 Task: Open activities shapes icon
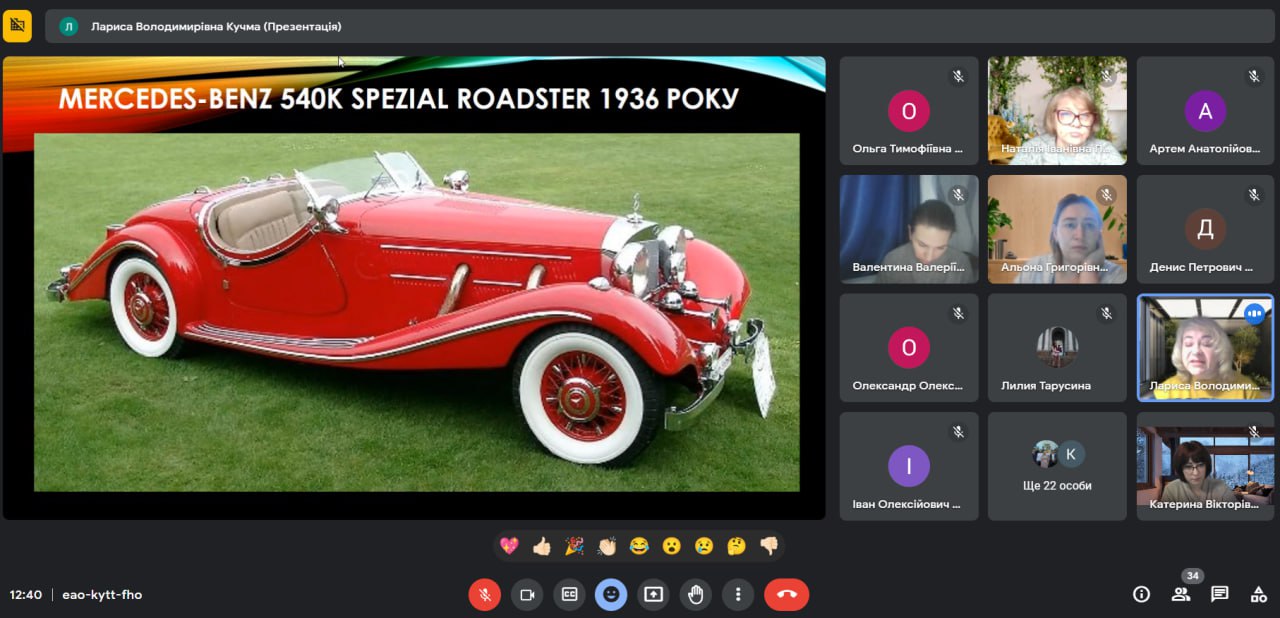(x=1258, y=594)
